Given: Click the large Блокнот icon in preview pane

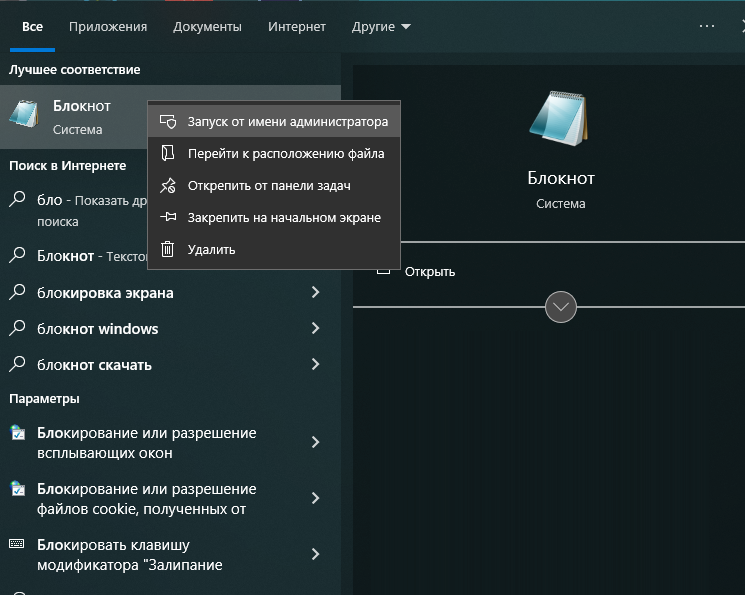Looking at the screenshot, I should point(559,121).
